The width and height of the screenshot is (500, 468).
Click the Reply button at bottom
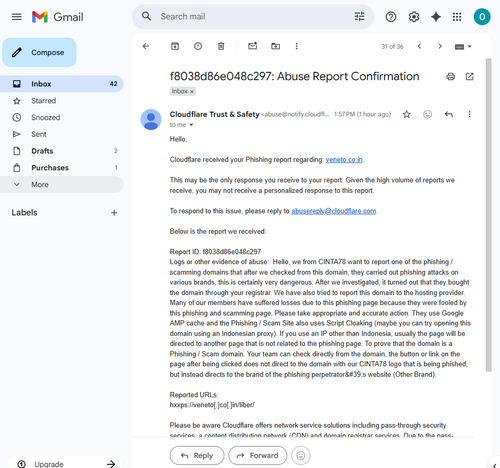click(197, 455)
